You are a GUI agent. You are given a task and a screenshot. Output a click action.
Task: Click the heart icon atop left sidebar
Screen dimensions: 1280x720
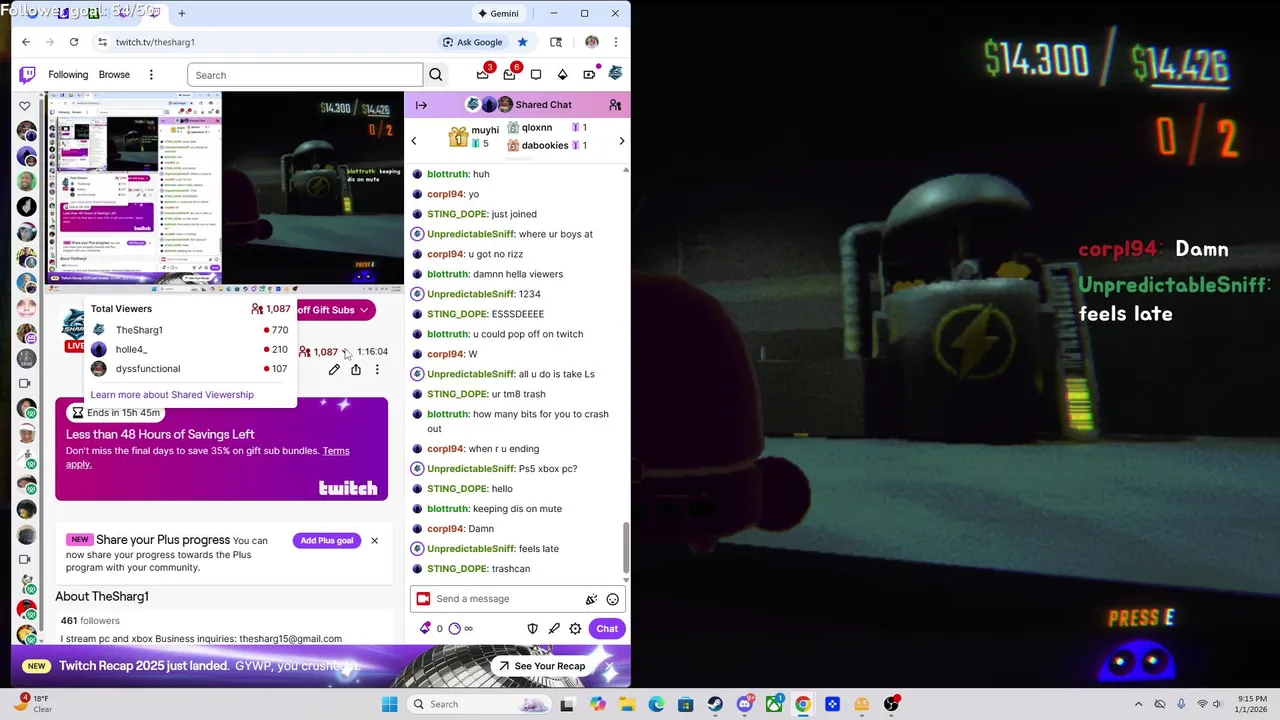point(25,105)
